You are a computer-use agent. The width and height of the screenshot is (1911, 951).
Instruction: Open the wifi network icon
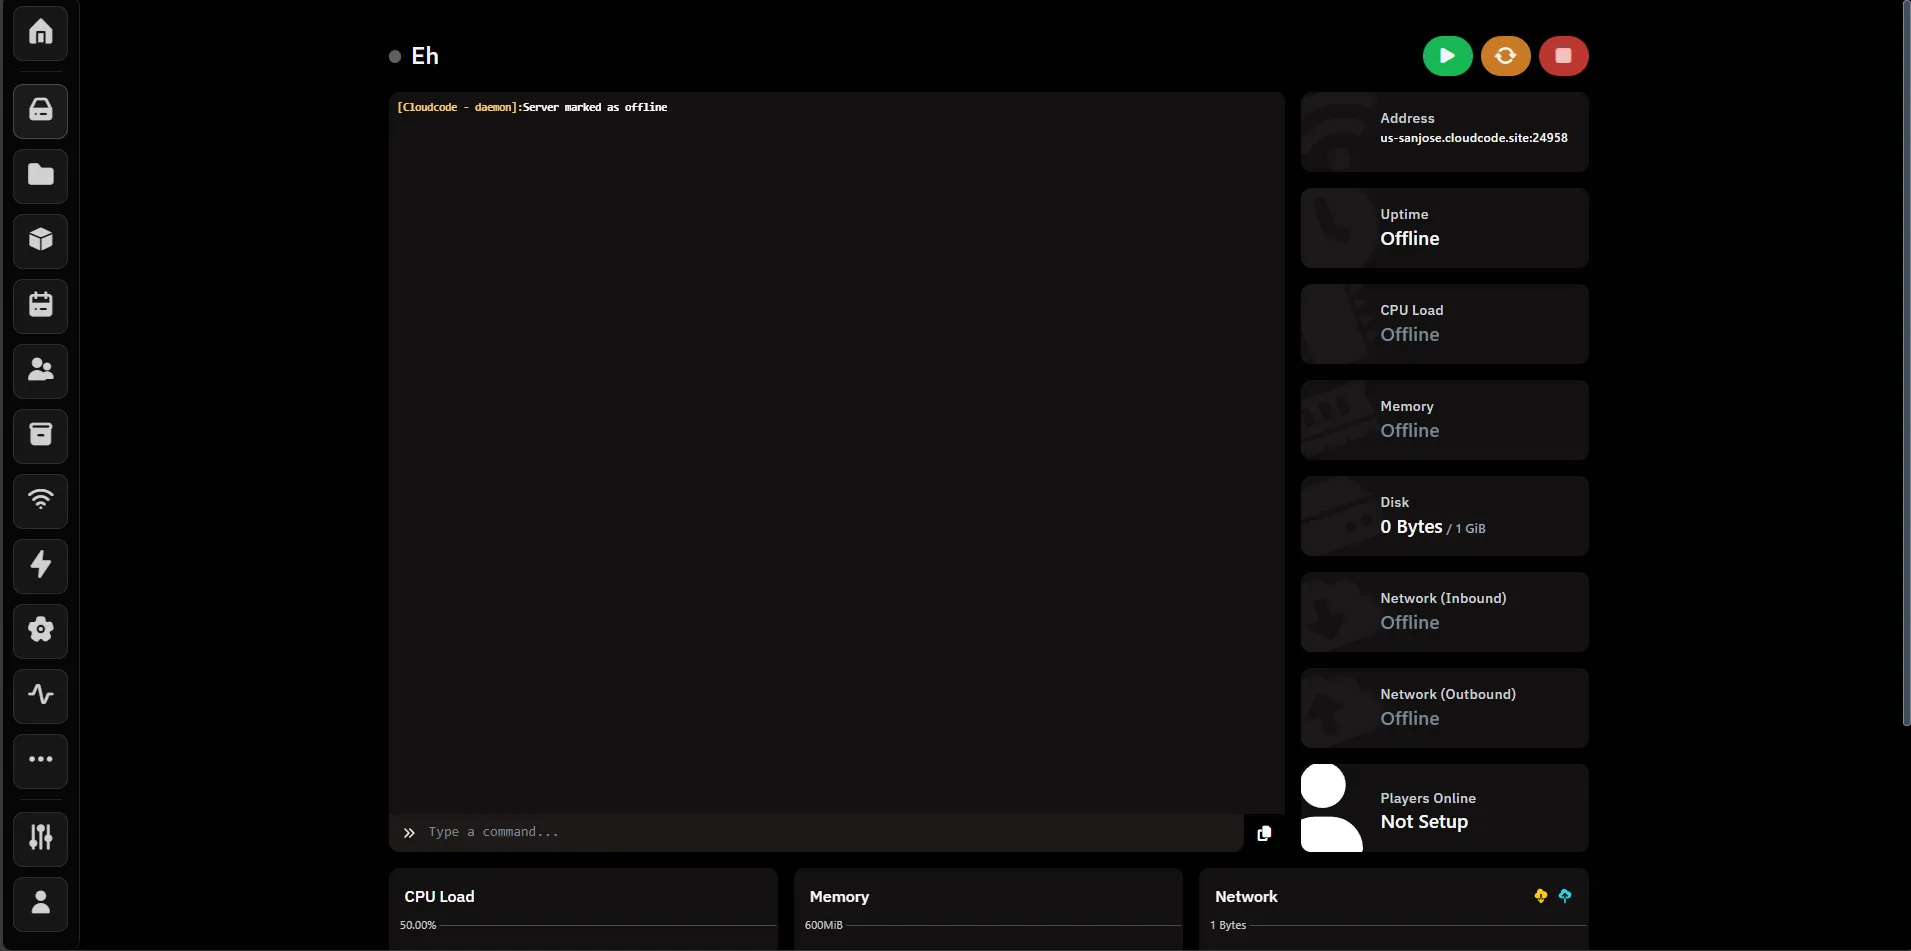coord(40,500)
